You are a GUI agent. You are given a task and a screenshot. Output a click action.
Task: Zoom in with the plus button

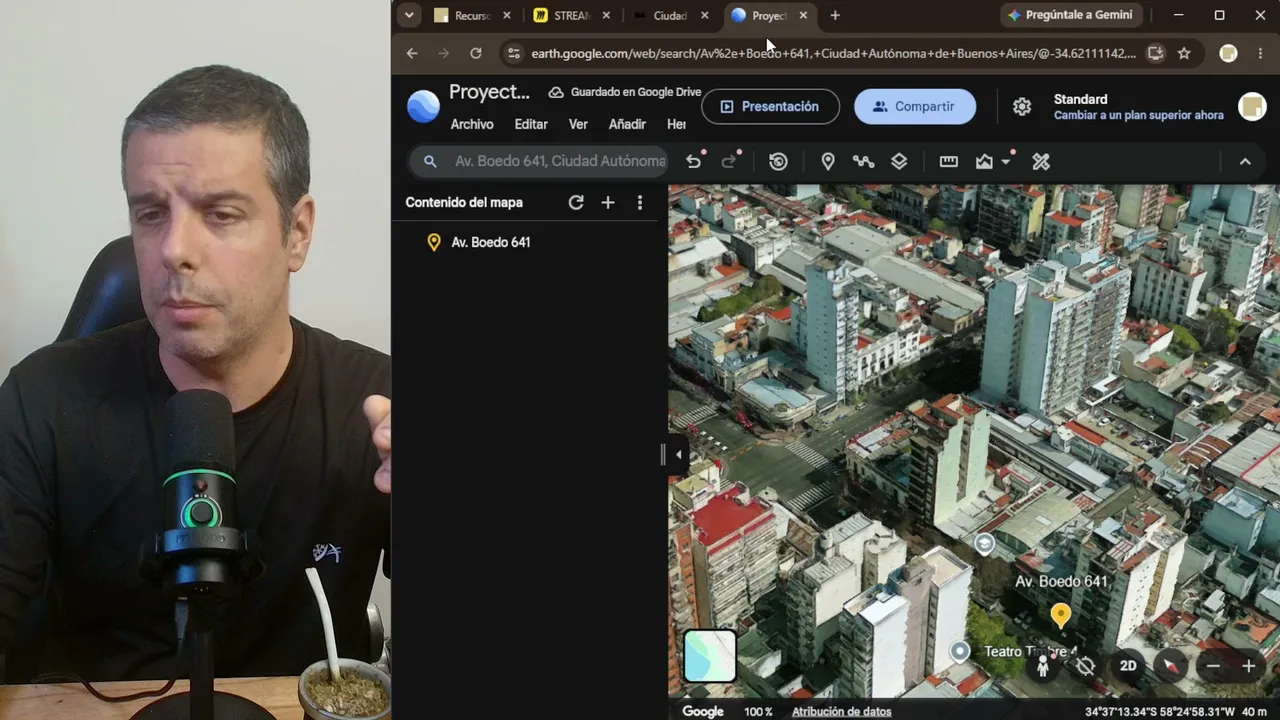[1248, 666]
